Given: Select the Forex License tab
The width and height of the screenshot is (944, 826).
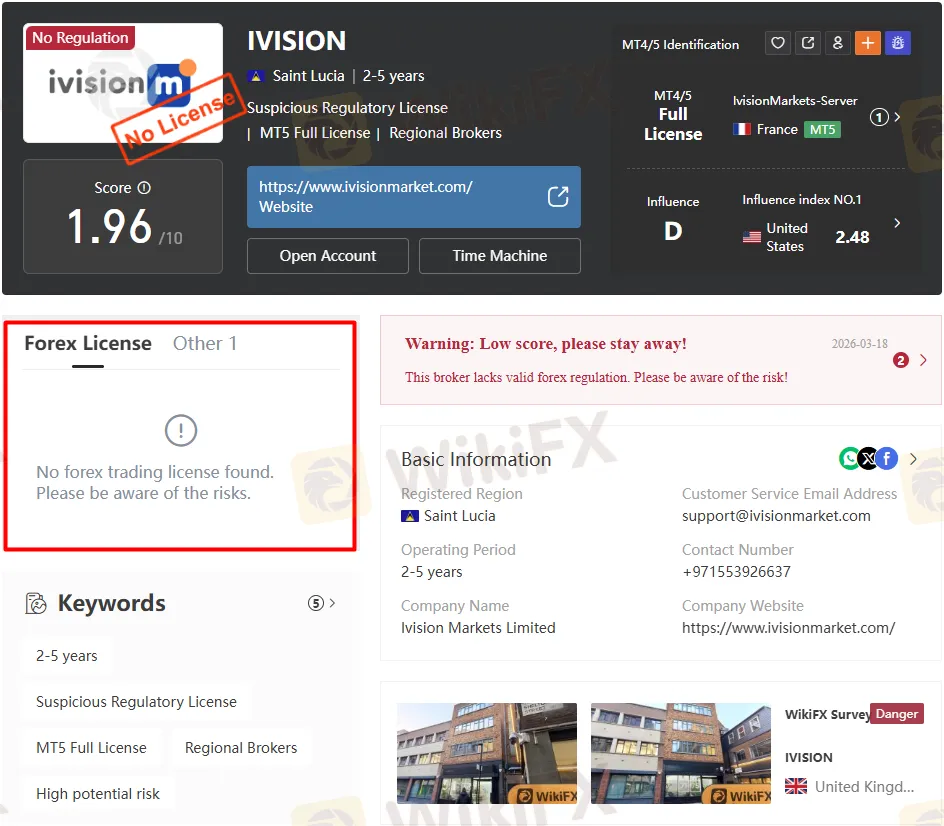Looking at the screenshot, I should click(88, 344).
